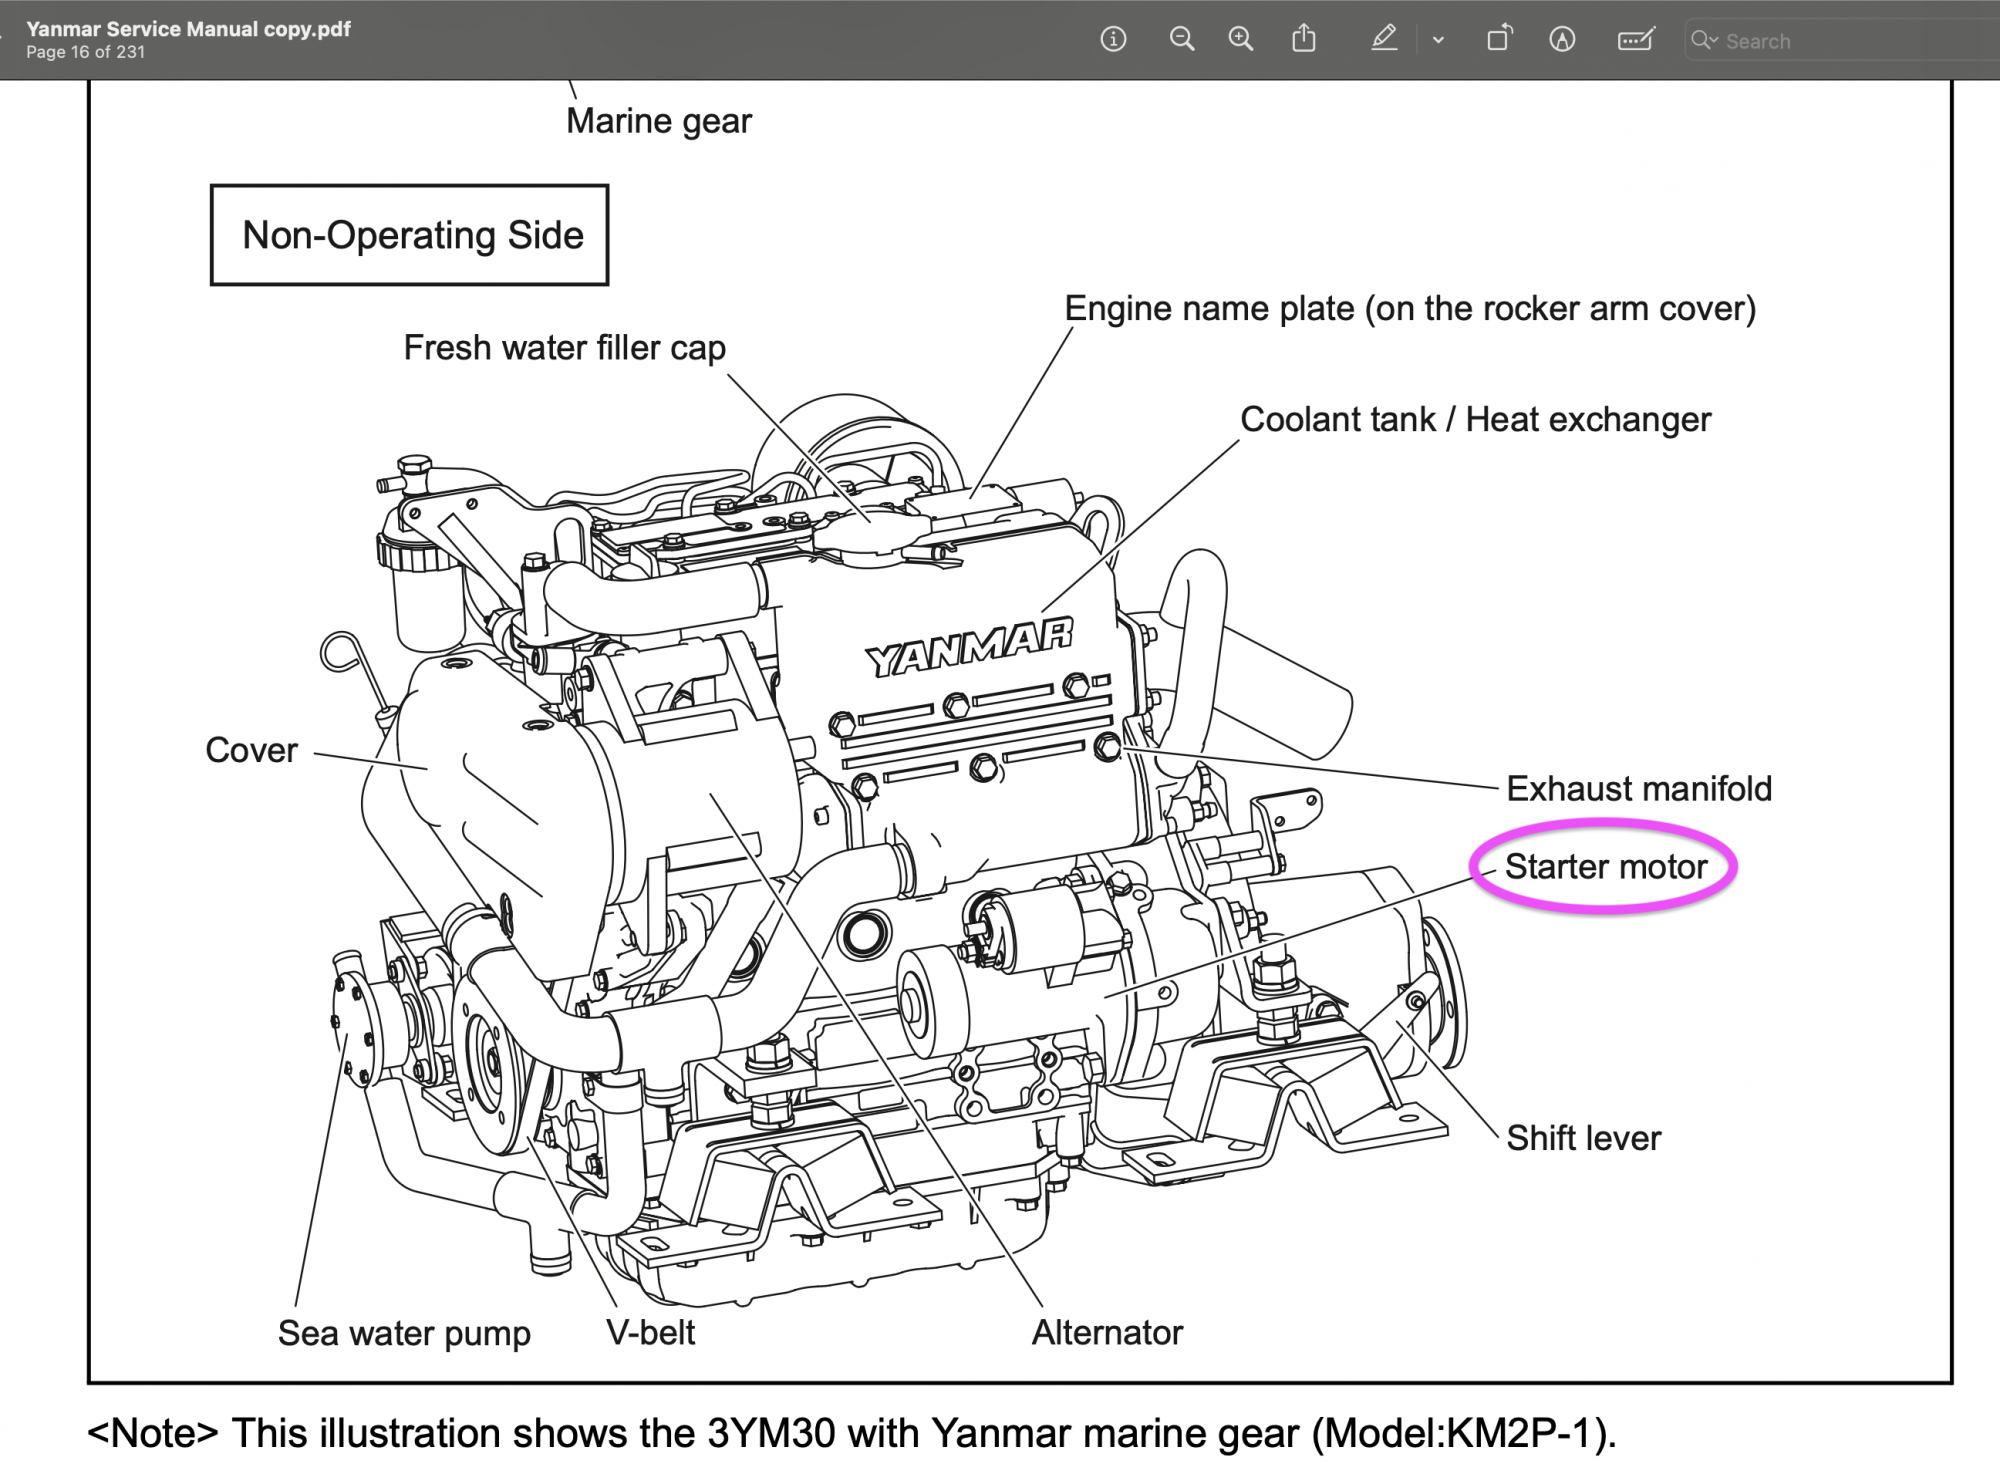Click the Sea water pump label
The height and width of the screenshot is (1464, 2000).
(404, 1333)
